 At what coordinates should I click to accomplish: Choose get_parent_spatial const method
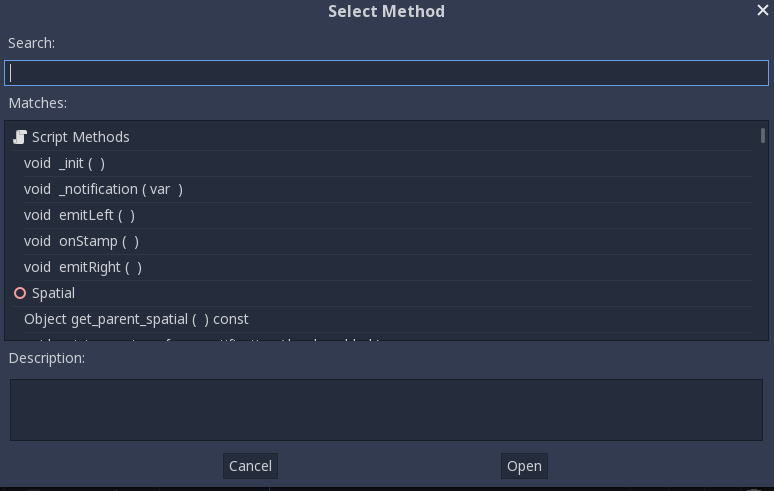tap(383, 319)
